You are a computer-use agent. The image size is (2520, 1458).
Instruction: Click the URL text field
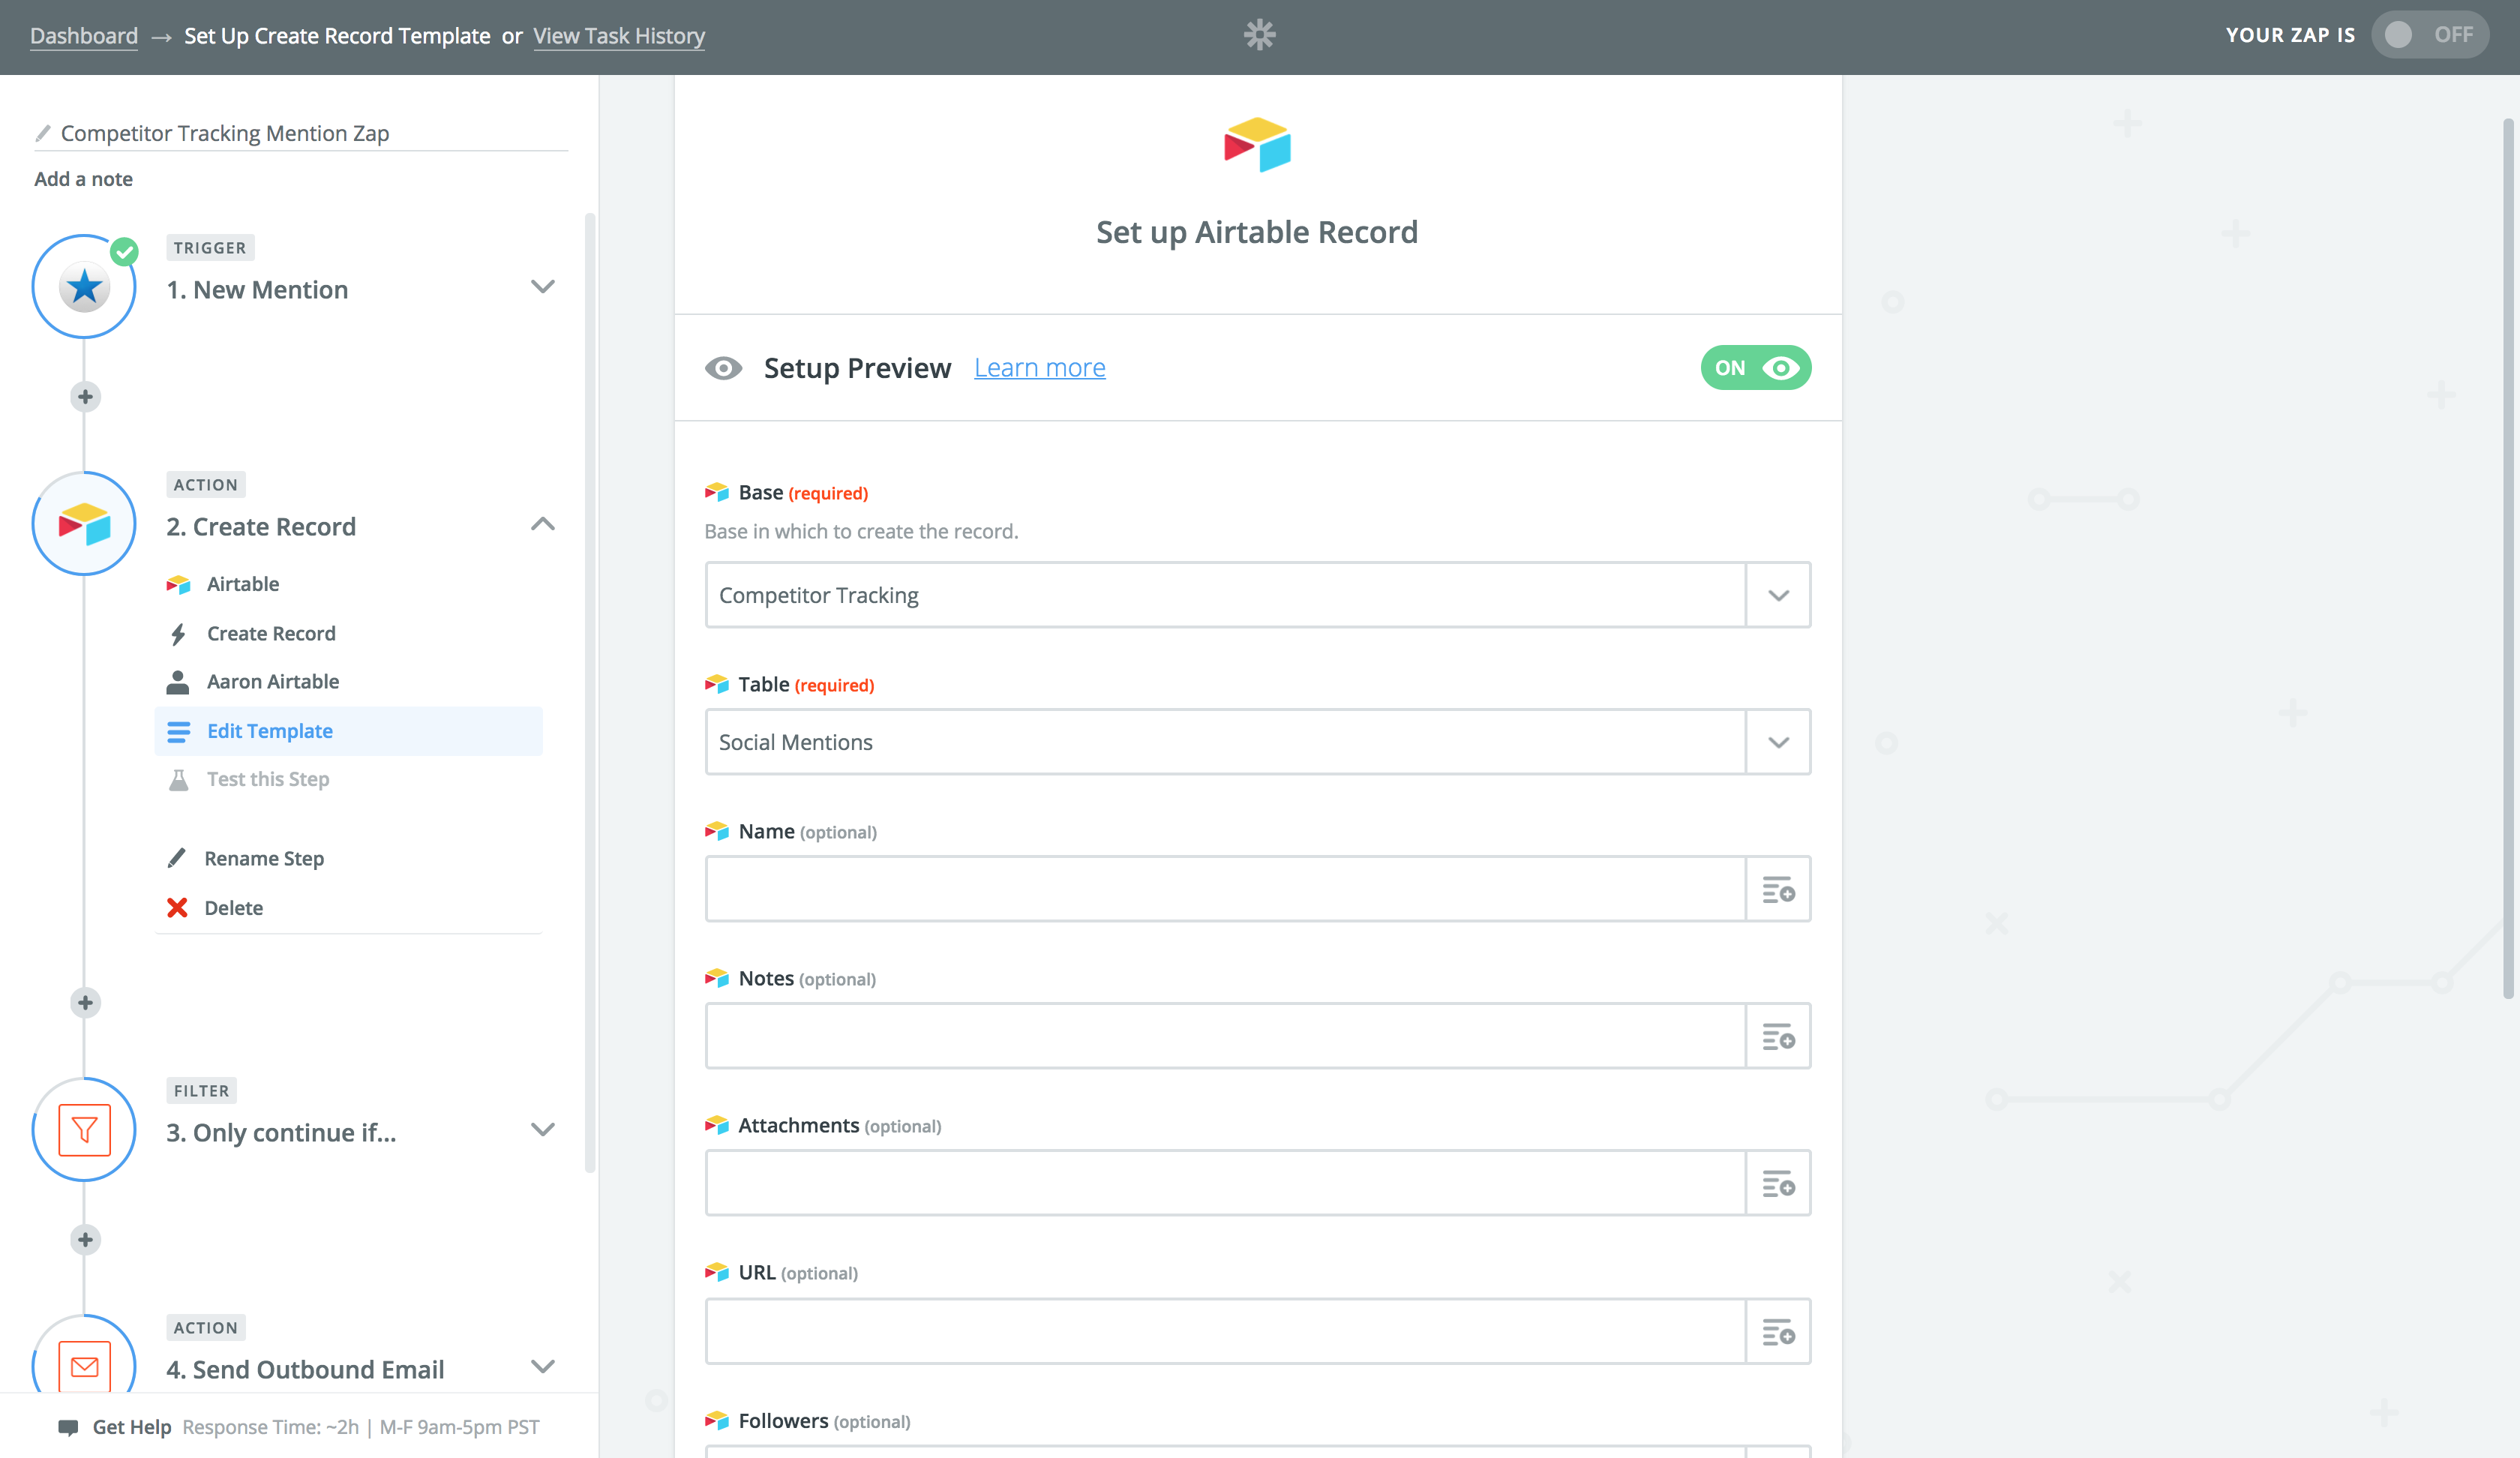(1226, 1331)
